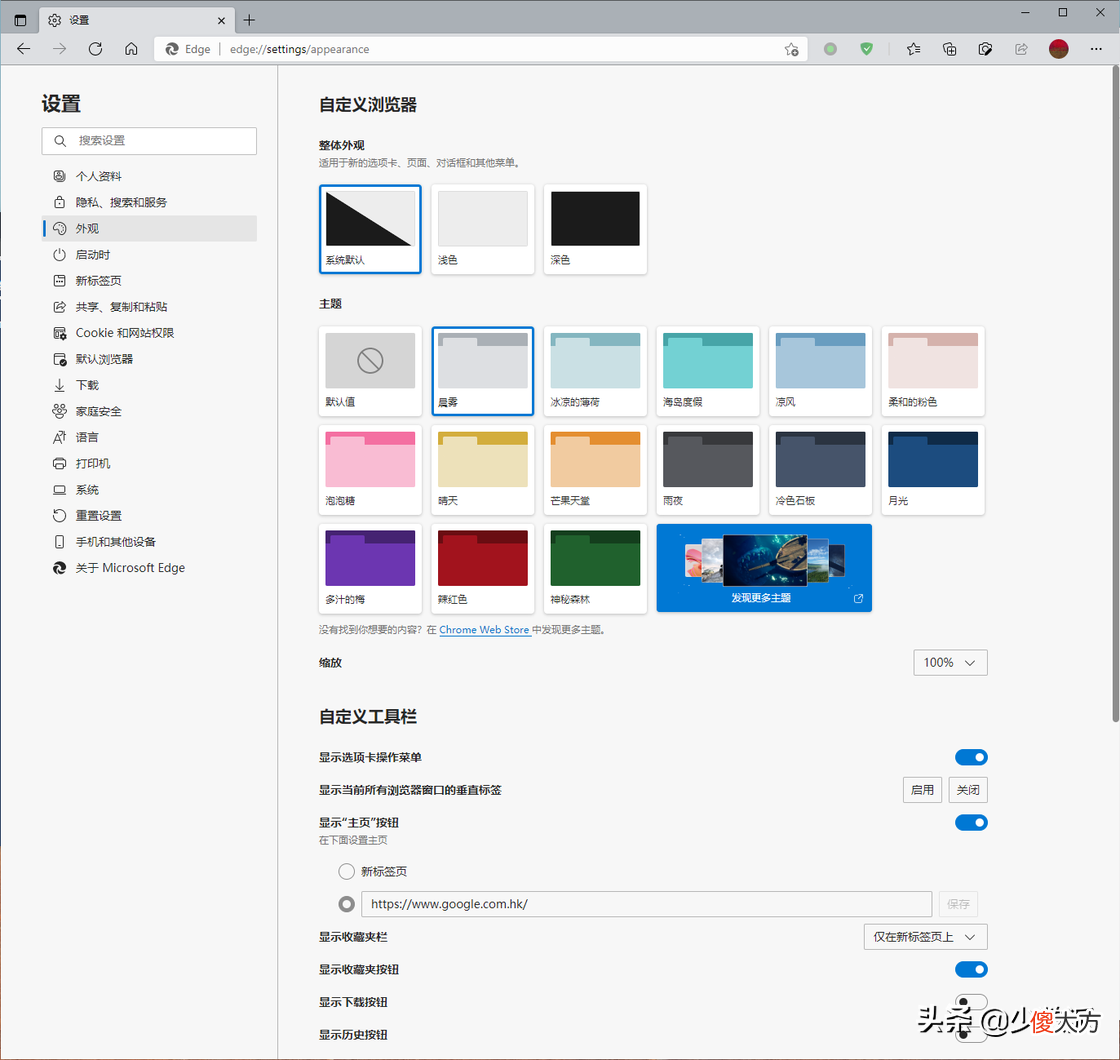Click 关闭 for vertical tabs
1120x1060 pixels.
tap(968, 790)
